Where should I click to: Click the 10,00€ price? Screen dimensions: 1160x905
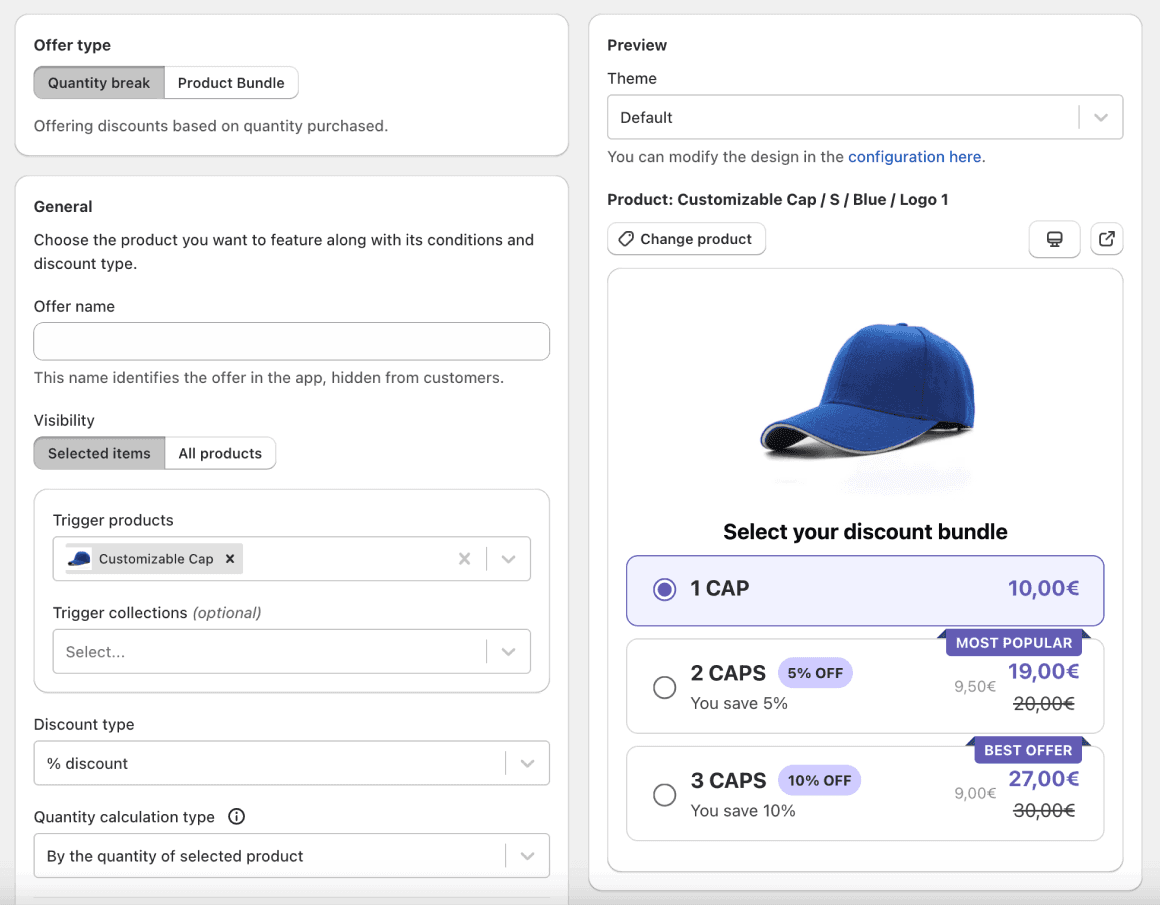tap(1043, 588)
